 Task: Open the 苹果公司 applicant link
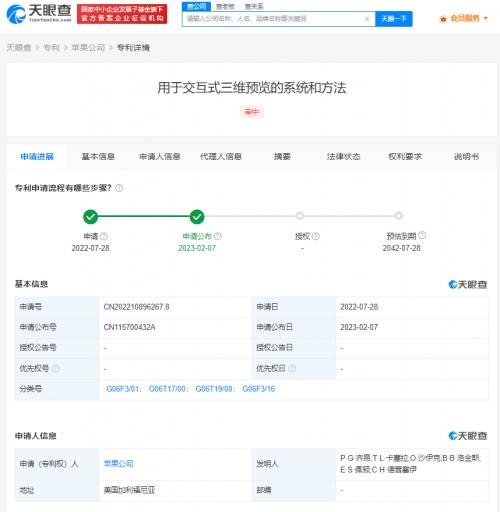pos(119,463)
